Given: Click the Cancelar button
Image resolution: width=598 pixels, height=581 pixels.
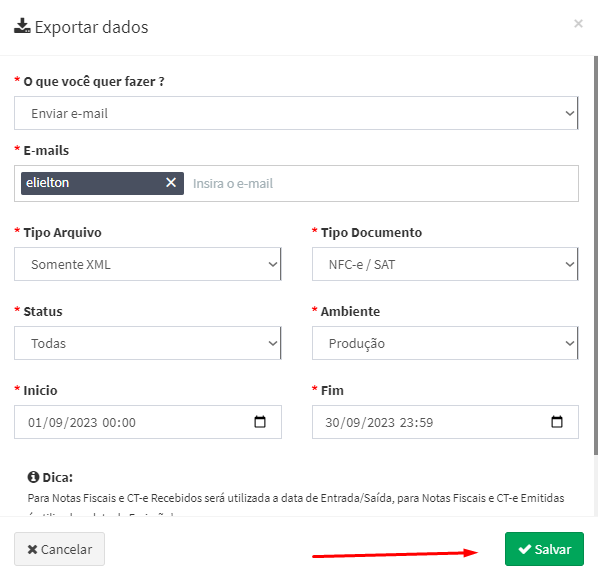Looking at the screenshot, I should click(x=59, y=549).
